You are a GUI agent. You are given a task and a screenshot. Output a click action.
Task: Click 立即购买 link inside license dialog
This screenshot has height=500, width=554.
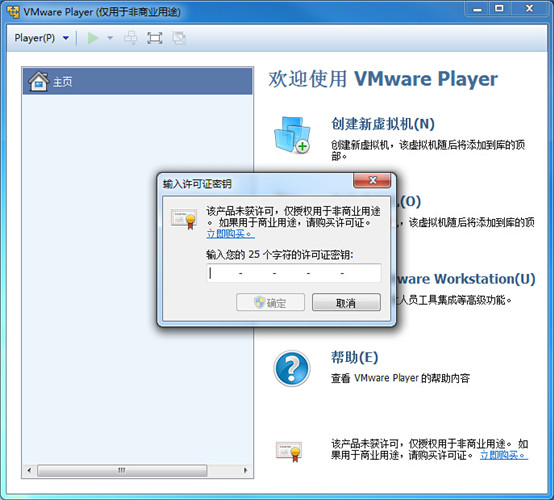coord(230,234)
